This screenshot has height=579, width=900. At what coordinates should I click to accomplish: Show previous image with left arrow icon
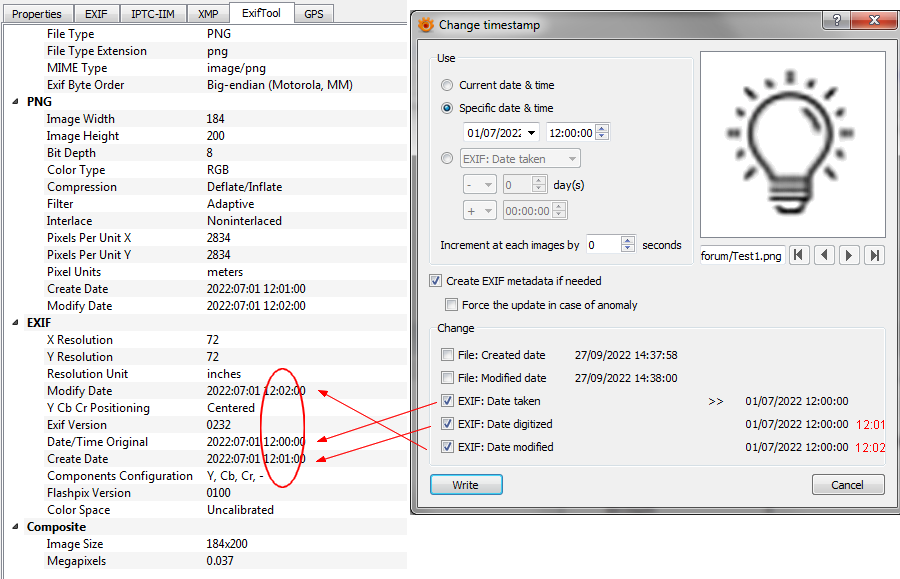[x=824, y=255]
